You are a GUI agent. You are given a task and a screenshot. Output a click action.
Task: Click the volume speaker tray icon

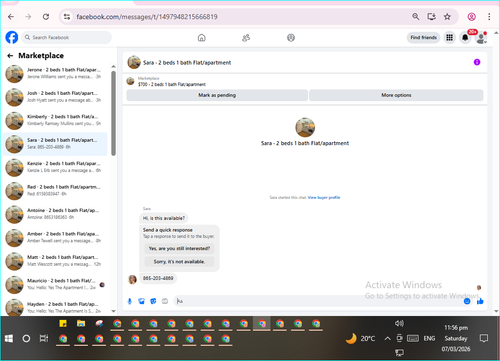tap(399, 323)
